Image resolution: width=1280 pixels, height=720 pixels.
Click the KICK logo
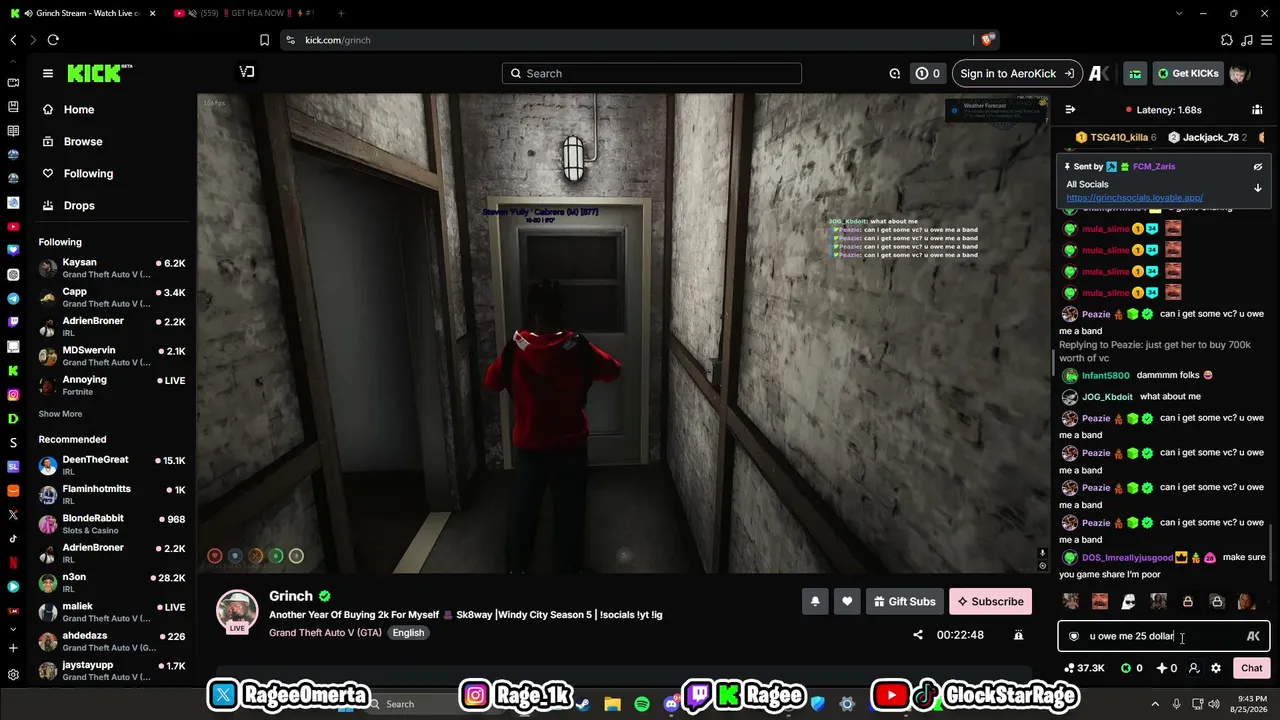point(99,73)
